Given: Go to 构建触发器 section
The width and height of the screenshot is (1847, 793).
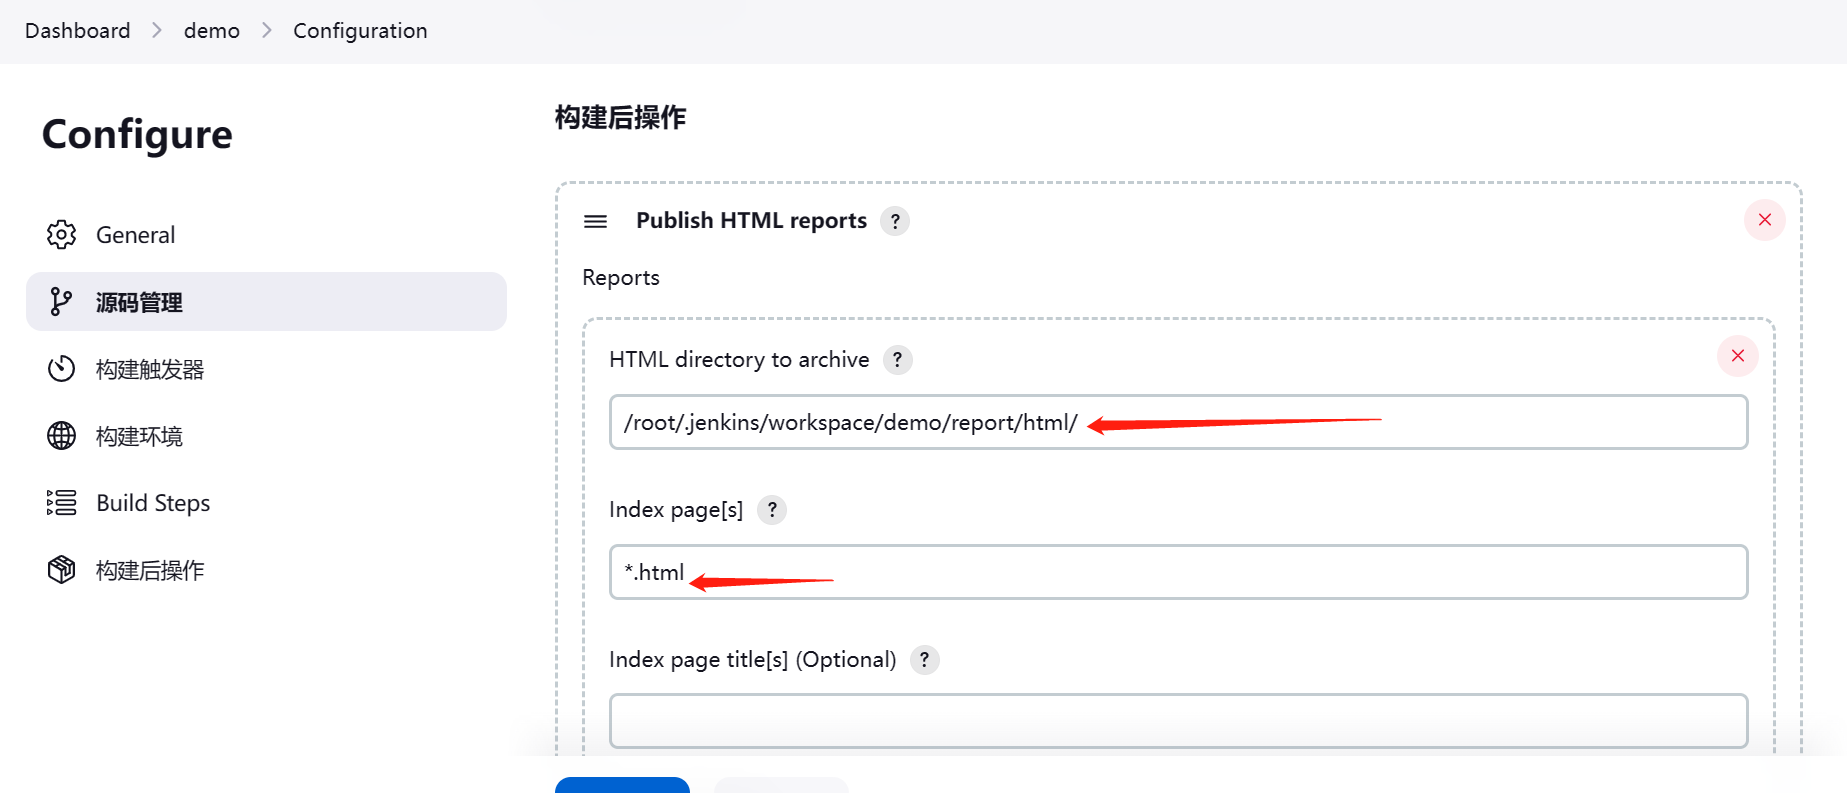Looking at the screenshot, I should (266, 369).
